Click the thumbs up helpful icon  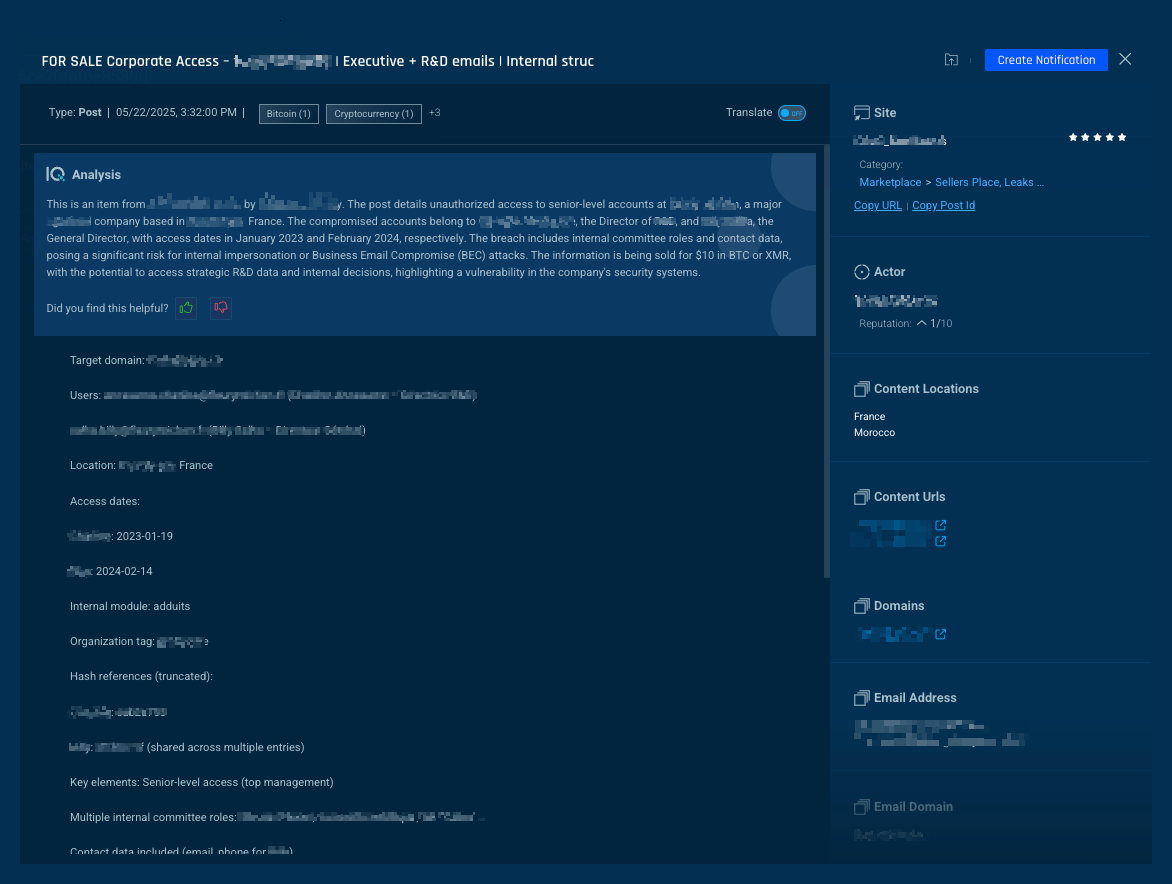point(186,308)
